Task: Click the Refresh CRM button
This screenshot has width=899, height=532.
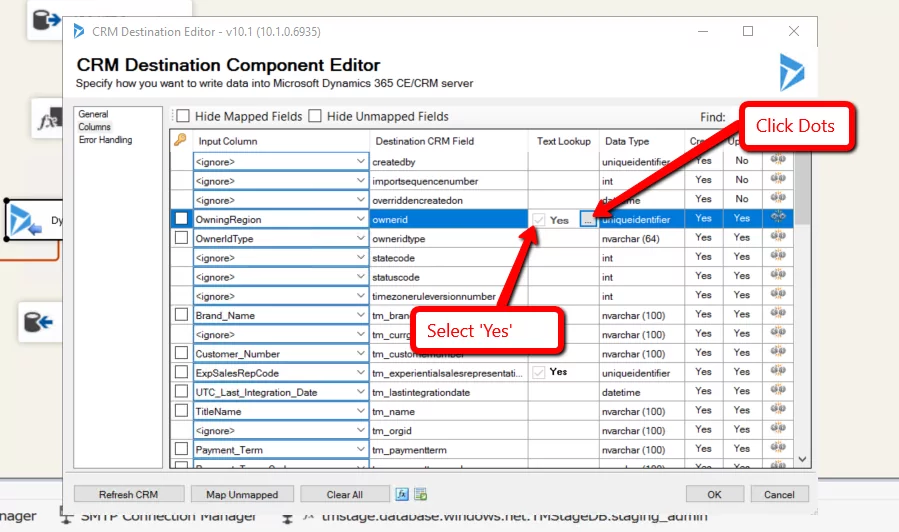Action: [129, 494]
